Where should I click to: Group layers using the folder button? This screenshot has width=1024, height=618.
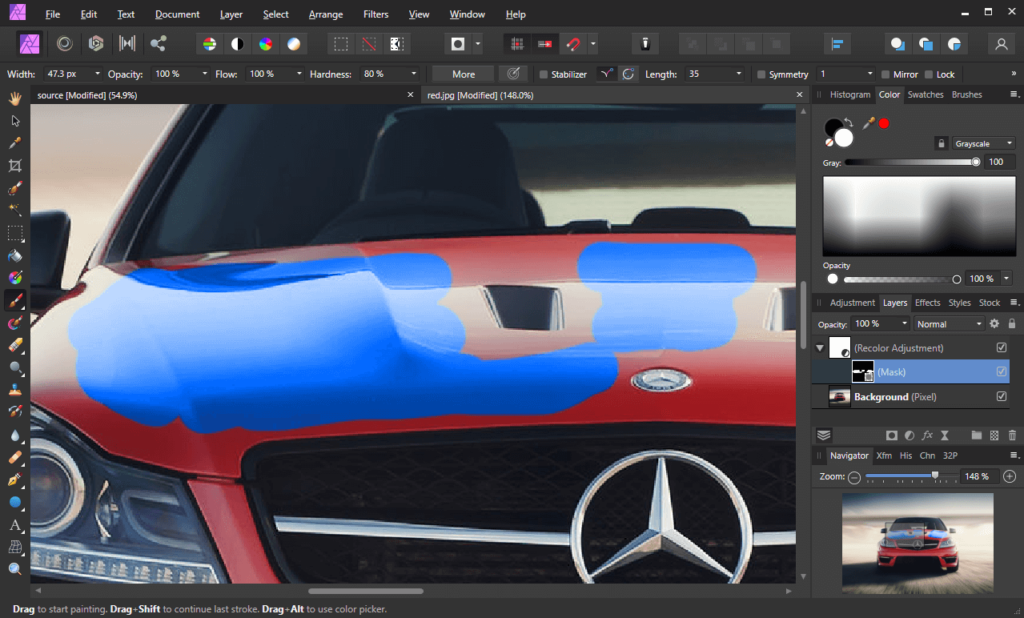(976, 435)
